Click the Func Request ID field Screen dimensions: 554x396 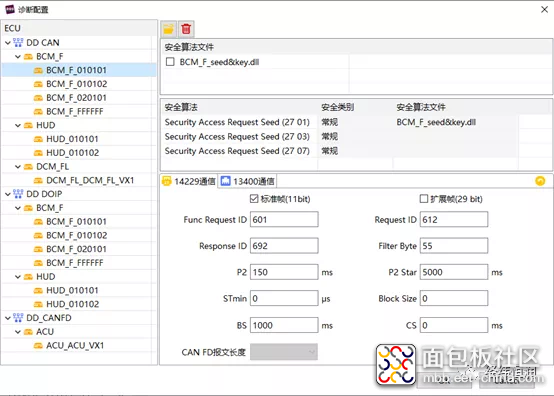coord(284,219)
